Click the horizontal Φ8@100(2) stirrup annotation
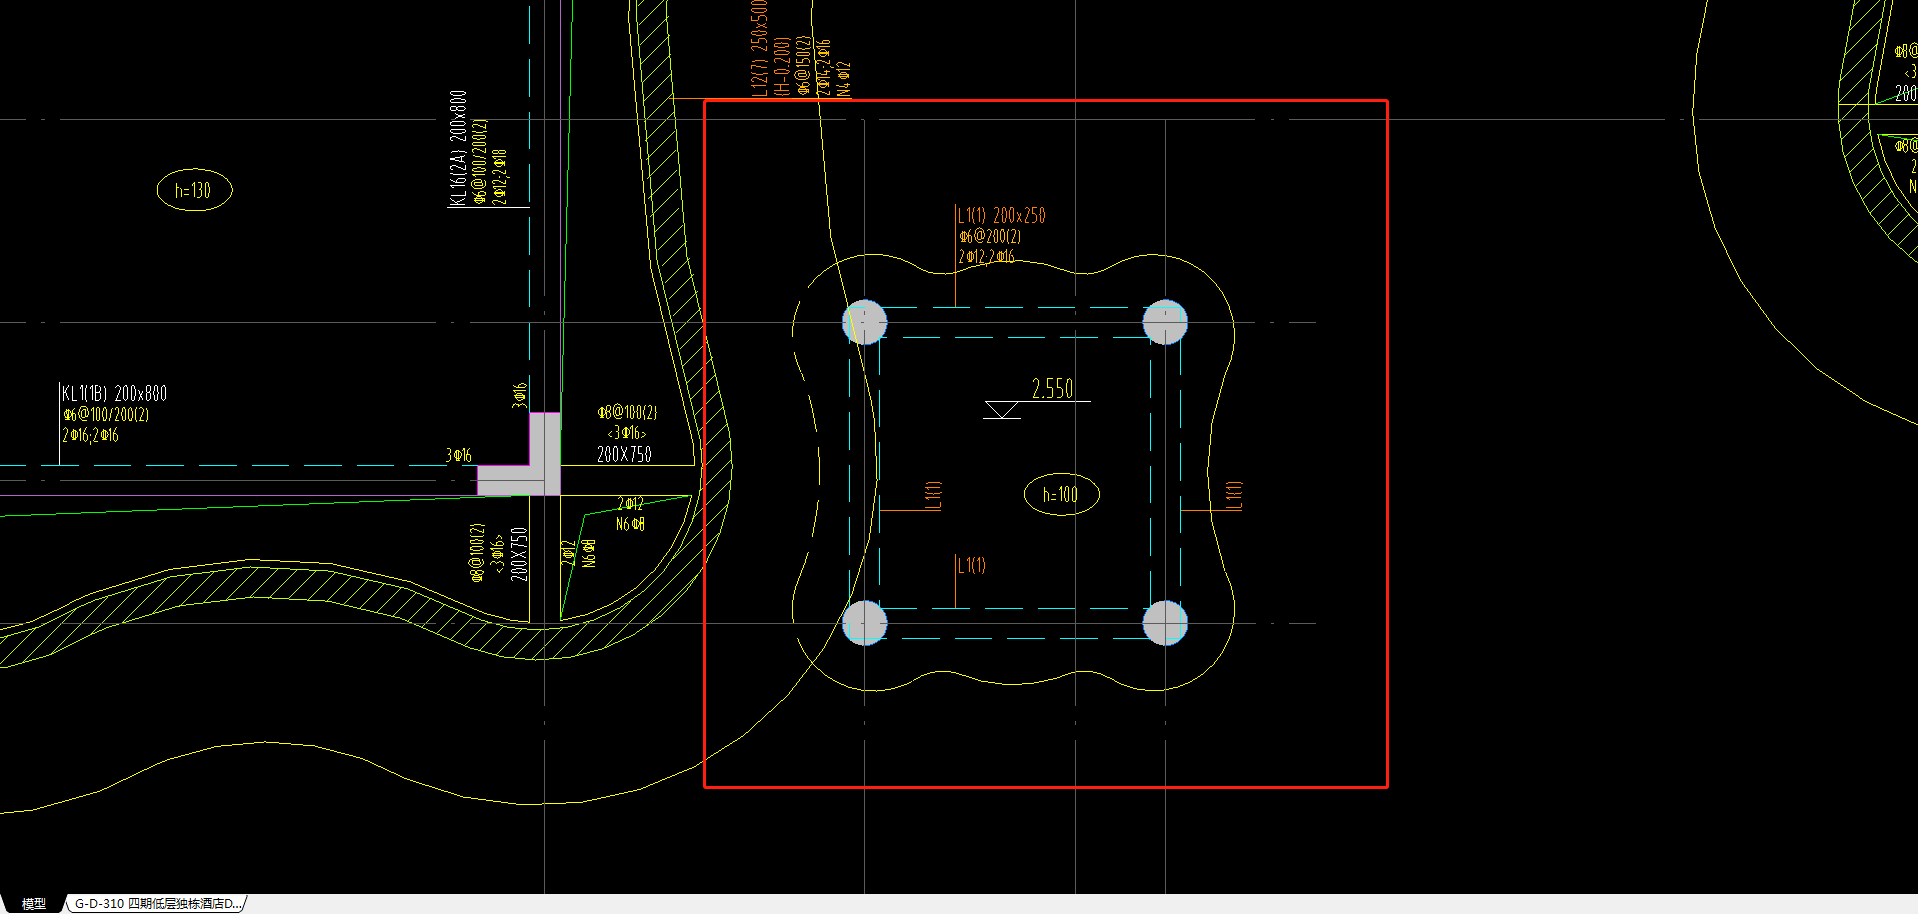The width and height of the screenshot is (1918, 914). click(627, 412)
